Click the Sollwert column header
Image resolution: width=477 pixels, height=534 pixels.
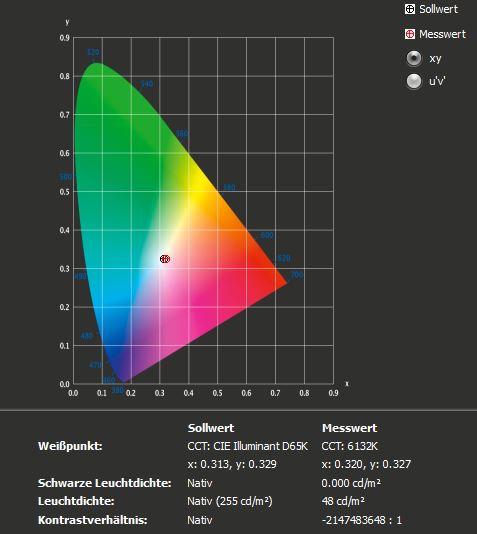click(211, 428)
